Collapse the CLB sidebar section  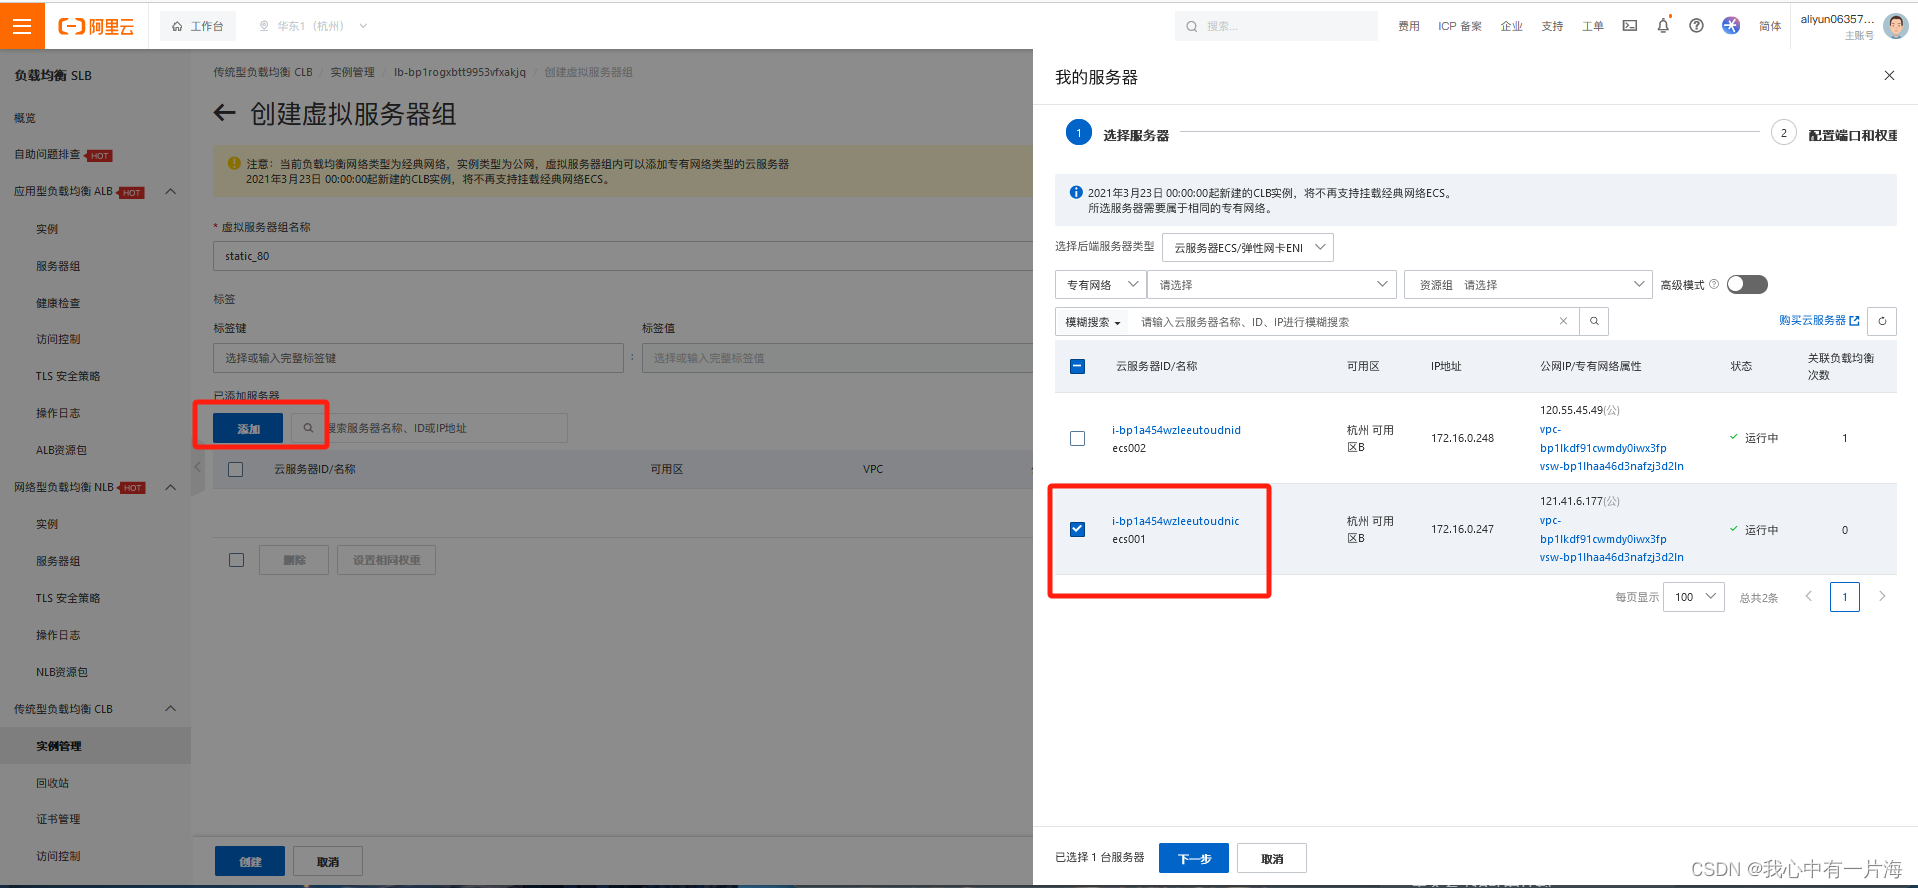coord(170,709)
